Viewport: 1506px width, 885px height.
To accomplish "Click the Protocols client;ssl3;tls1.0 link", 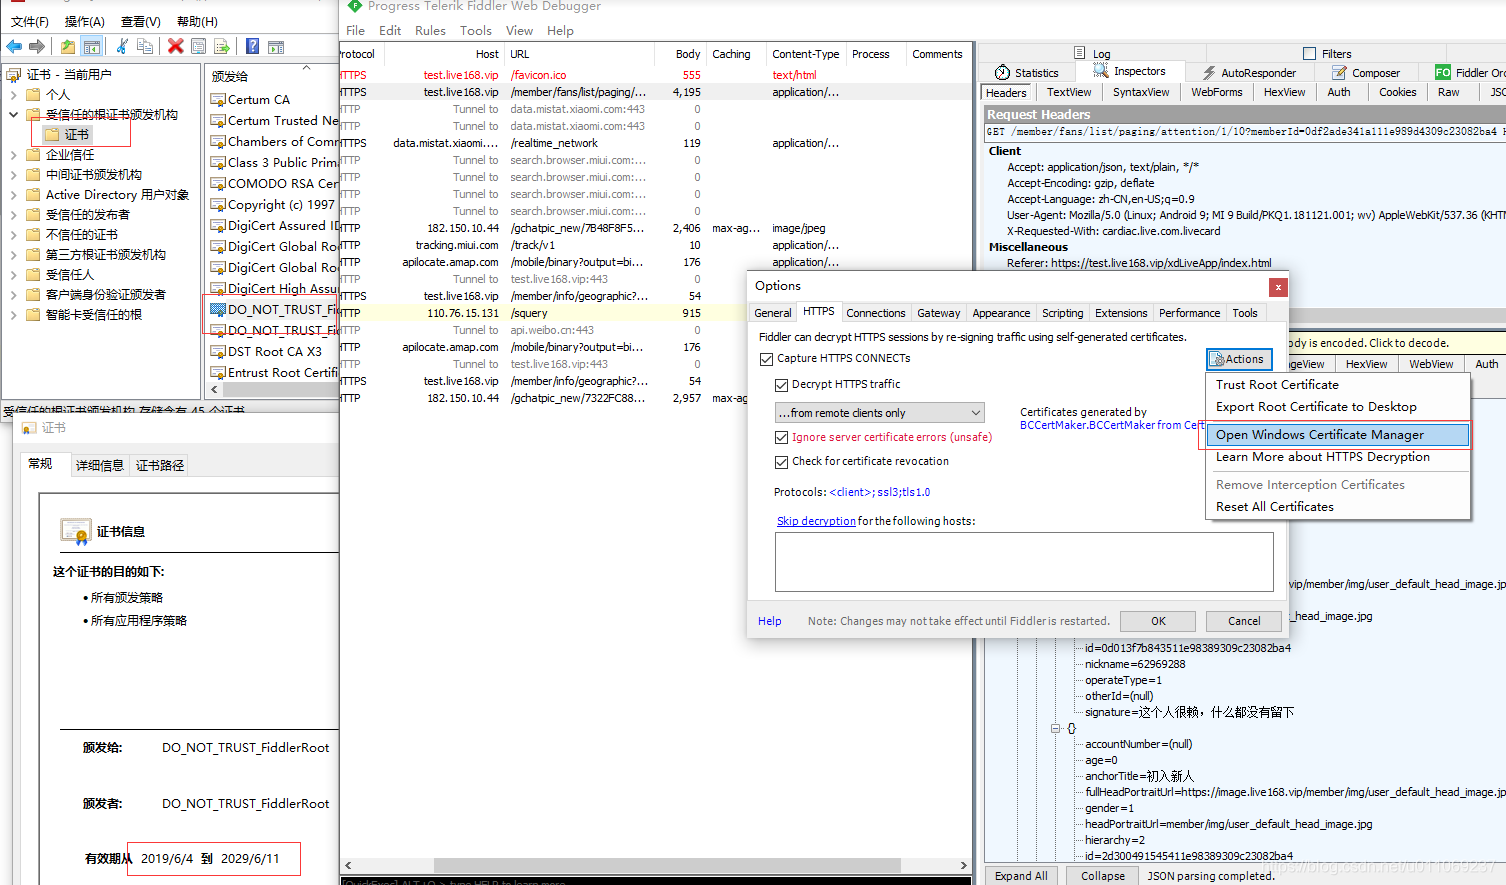I will [880, 492].
